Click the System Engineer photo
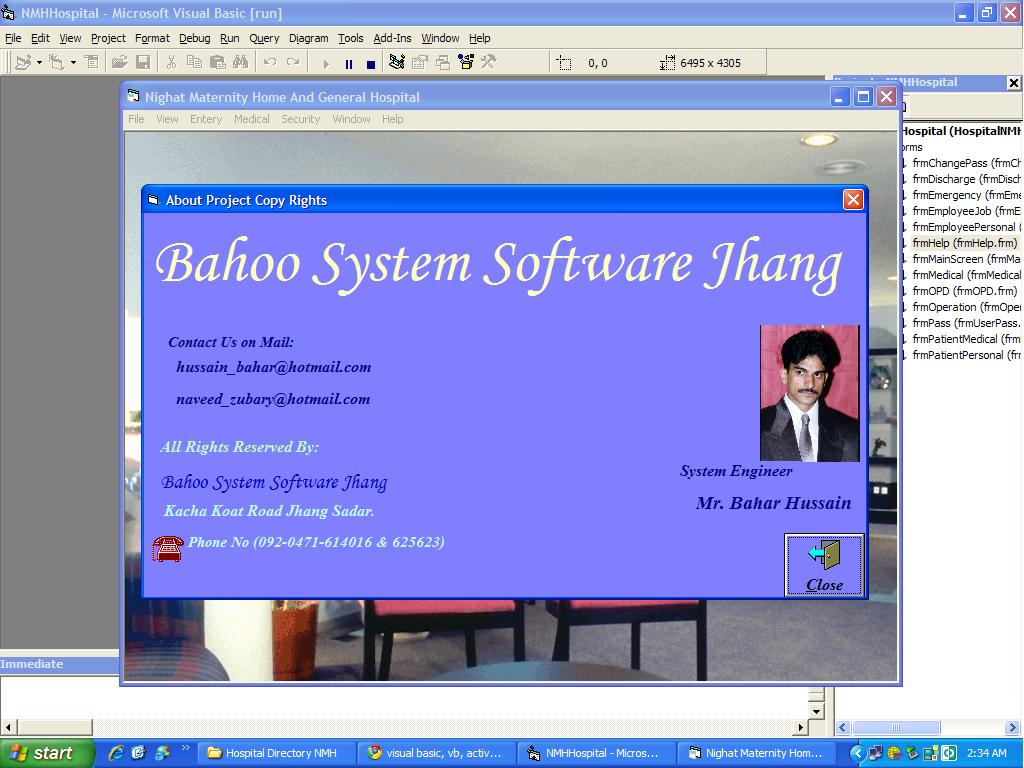 click(809, 393)
